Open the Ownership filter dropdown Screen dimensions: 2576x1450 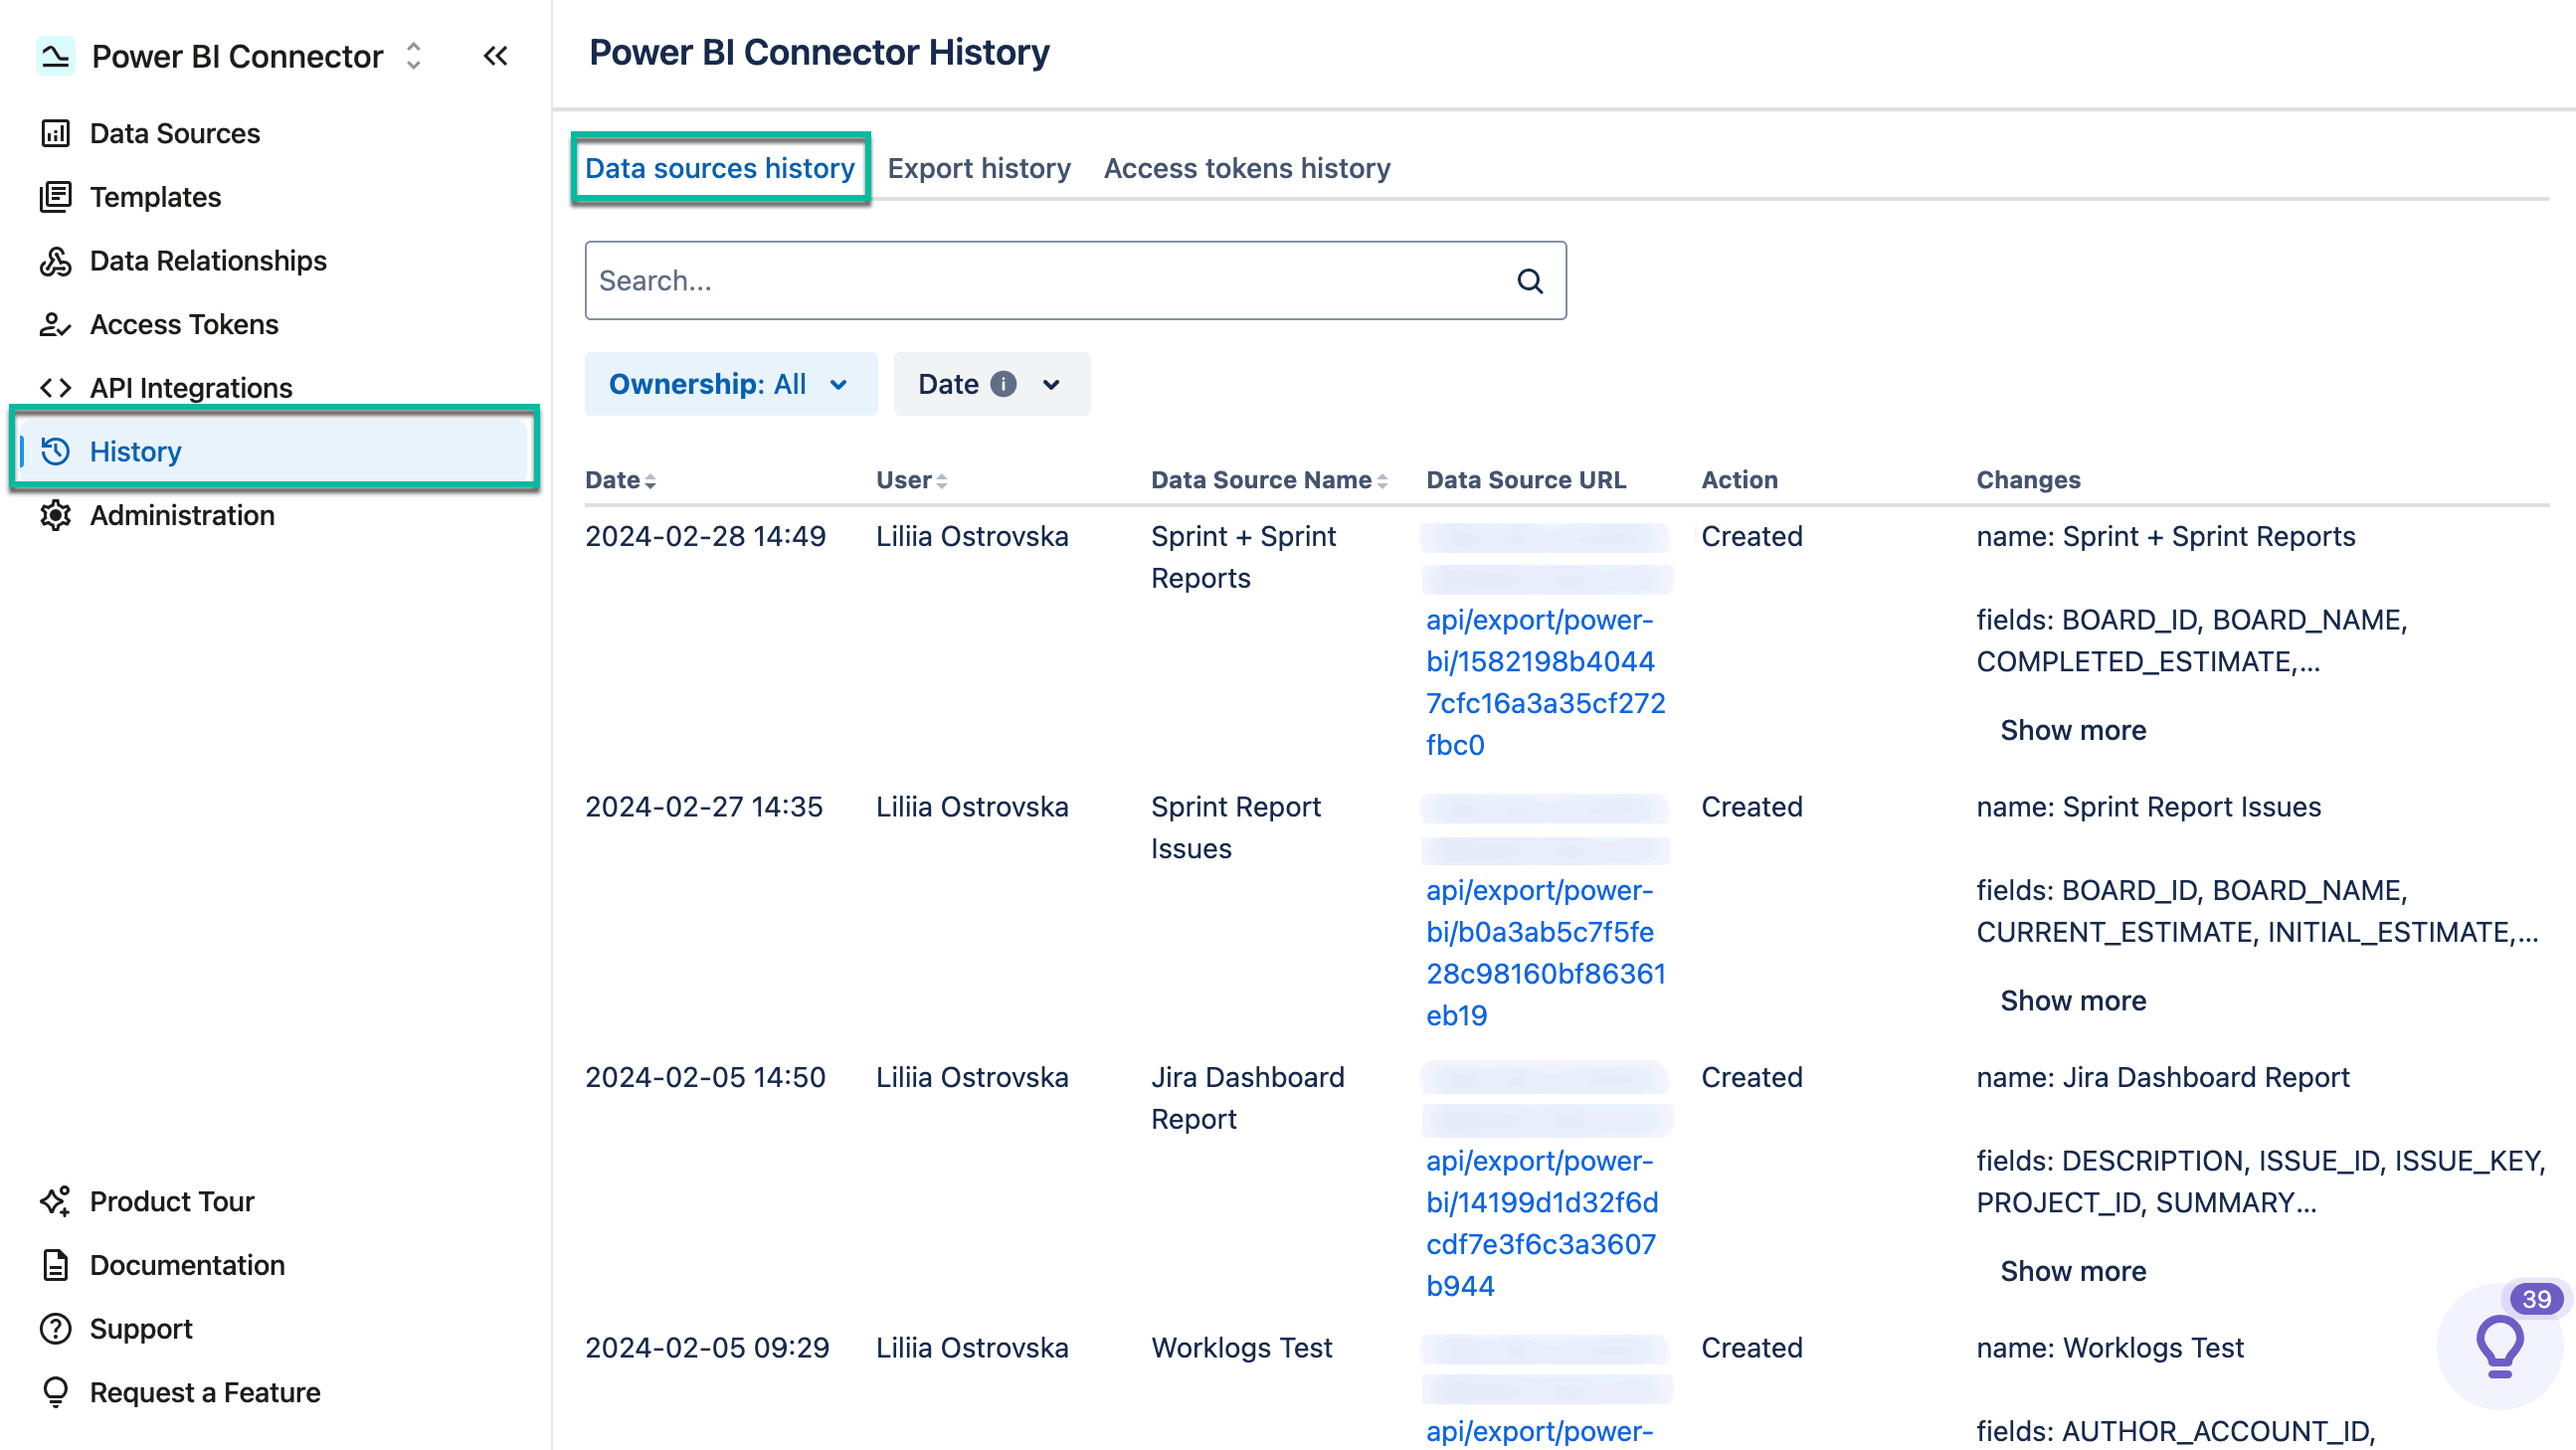pyautogui.click(x=731, y=384)
